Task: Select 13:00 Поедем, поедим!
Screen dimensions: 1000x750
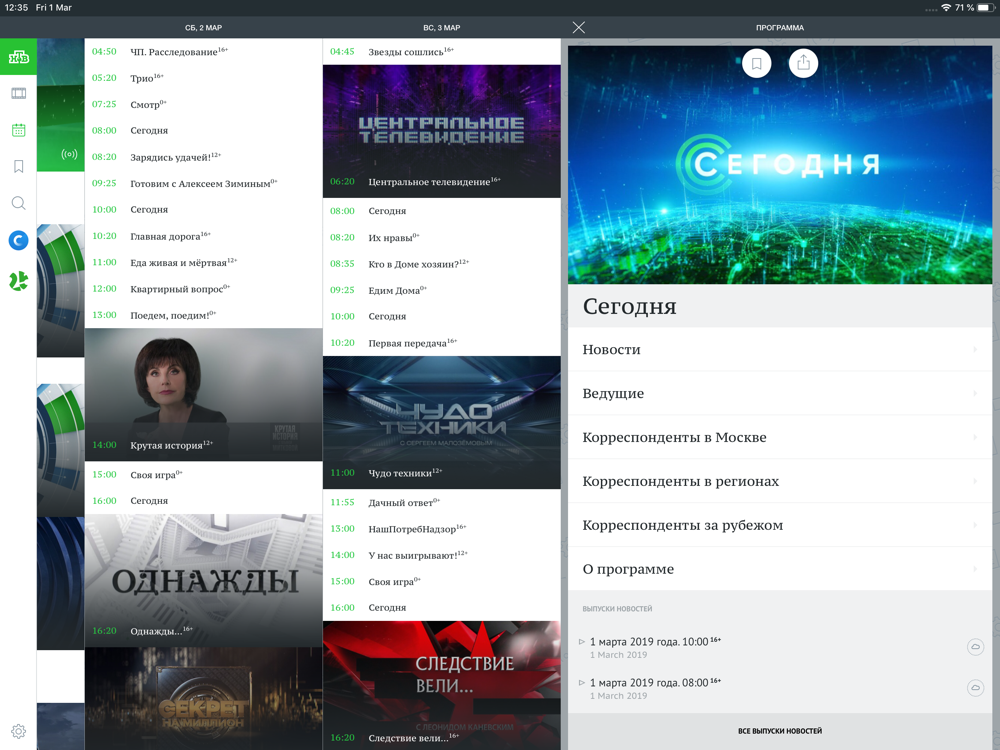Action: 203,315
